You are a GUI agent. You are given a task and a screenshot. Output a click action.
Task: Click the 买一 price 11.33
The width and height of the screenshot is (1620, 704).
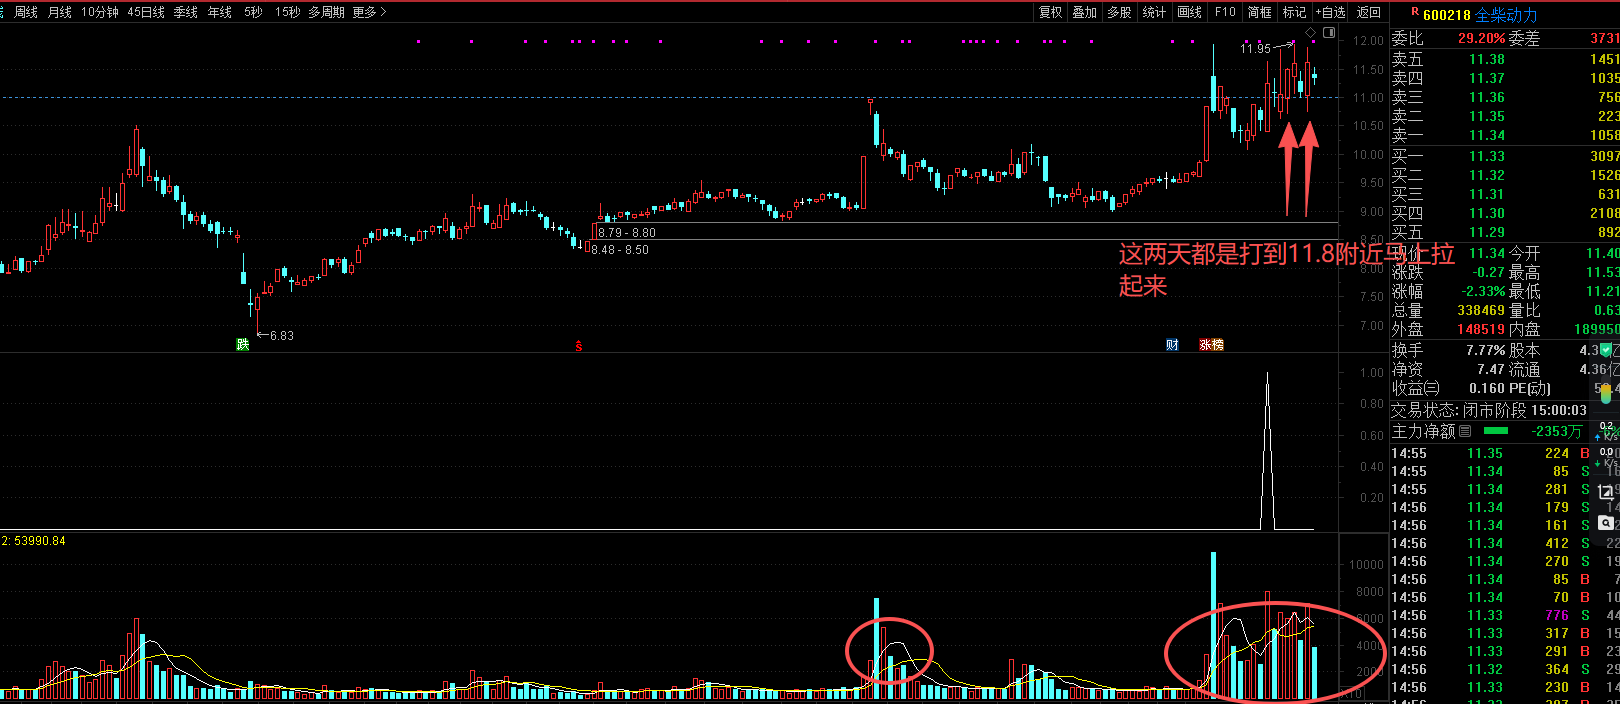[x=1486, y=156]
